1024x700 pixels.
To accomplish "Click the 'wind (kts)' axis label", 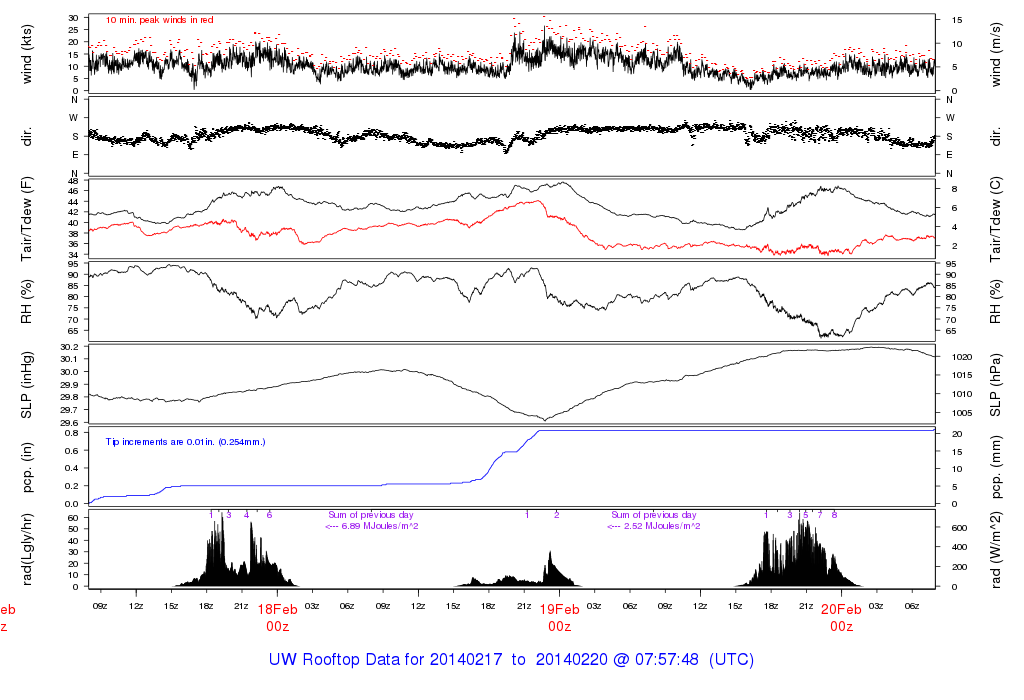I will [27, 54].
